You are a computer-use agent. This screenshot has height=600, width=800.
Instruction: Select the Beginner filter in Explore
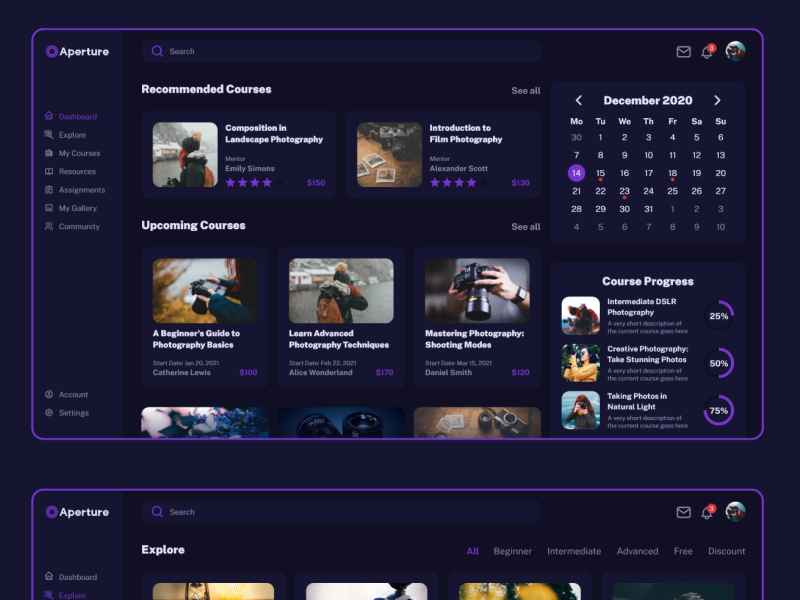(513, 551)
